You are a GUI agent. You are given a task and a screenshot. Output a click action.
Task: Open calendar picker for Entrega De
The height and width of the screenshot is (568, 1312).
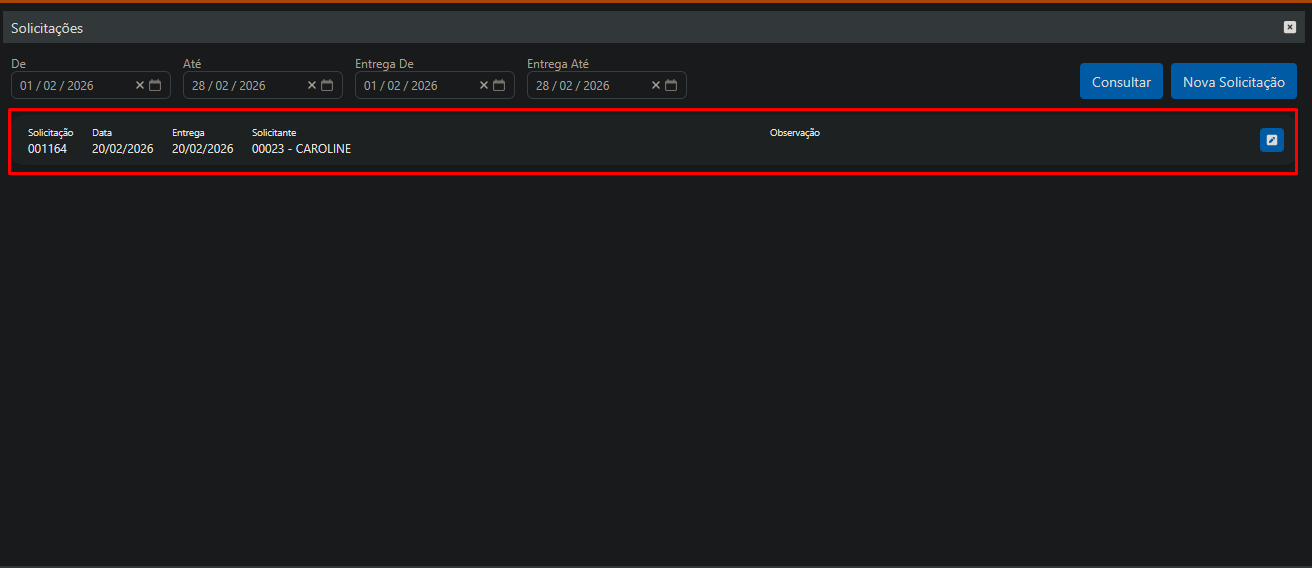click(x=499, y=86)
